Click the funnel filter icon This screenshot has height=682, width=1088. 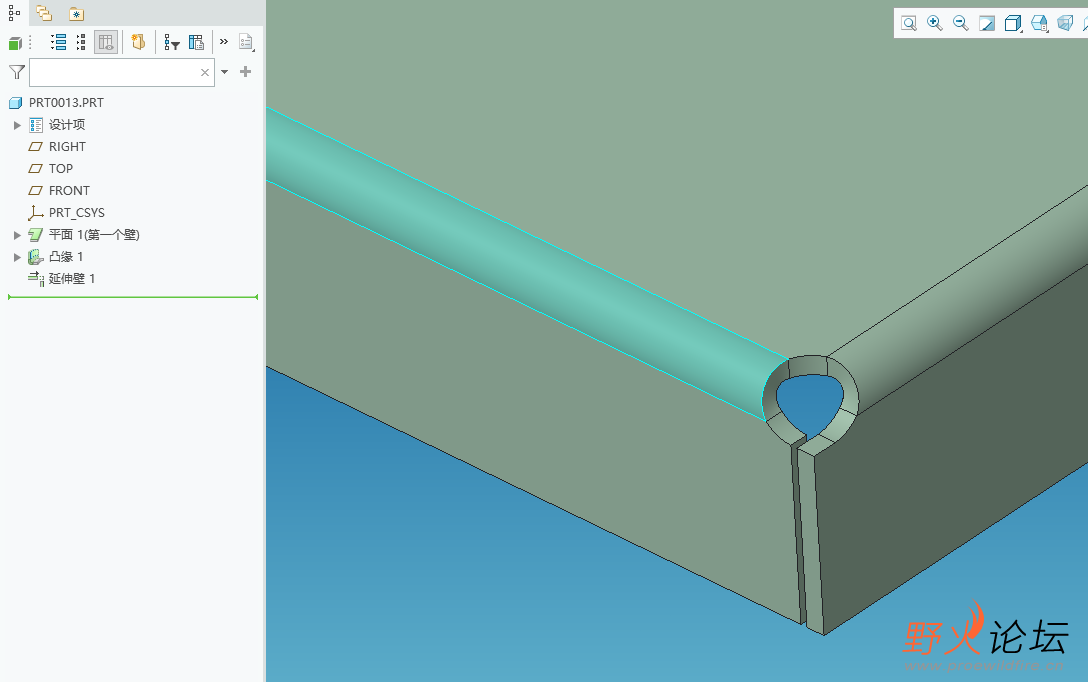point(17,72)
